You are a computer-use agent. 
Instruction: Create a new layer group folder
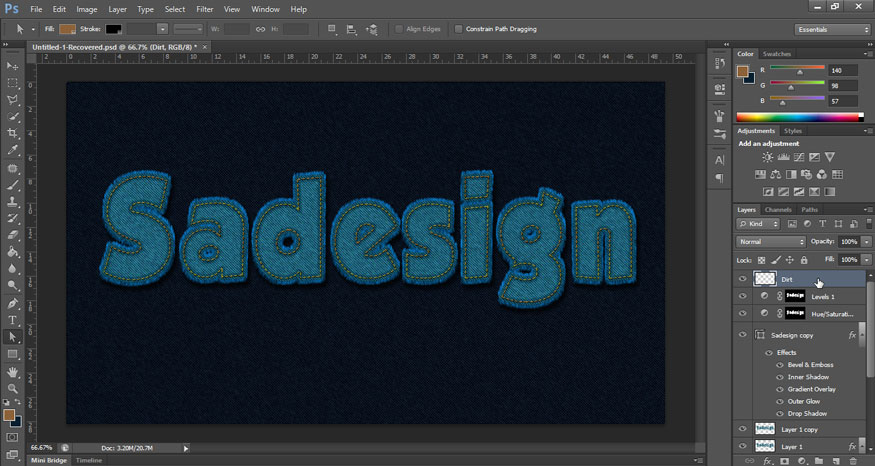point(819,461)
